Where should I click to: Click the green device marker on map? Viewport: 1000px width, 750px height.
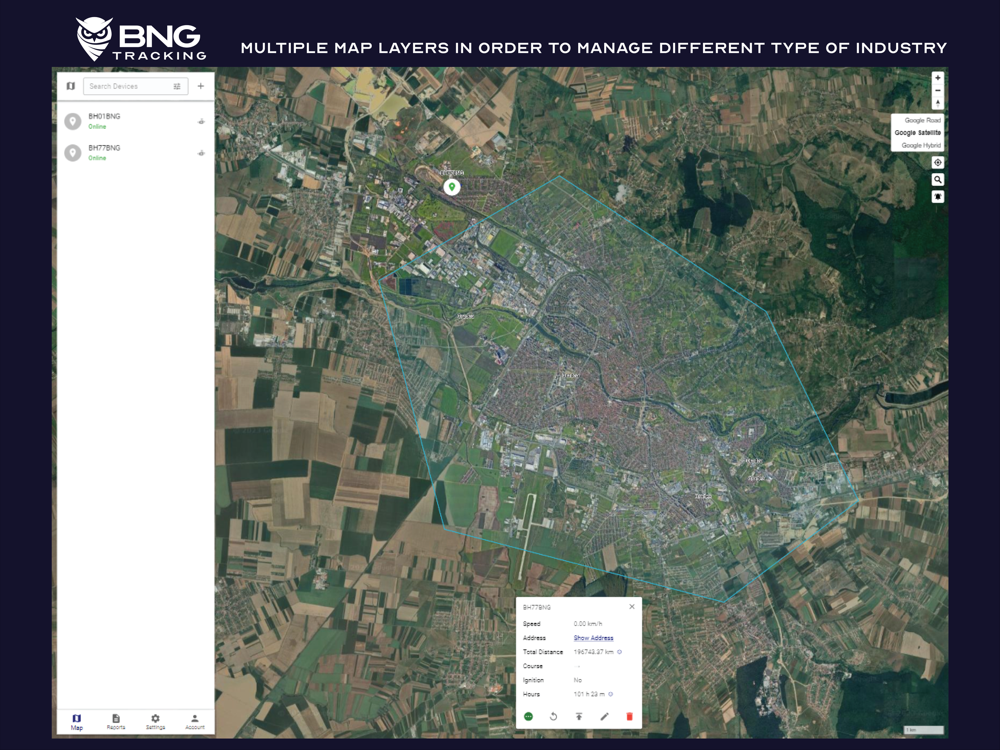[x=452, y=187]
